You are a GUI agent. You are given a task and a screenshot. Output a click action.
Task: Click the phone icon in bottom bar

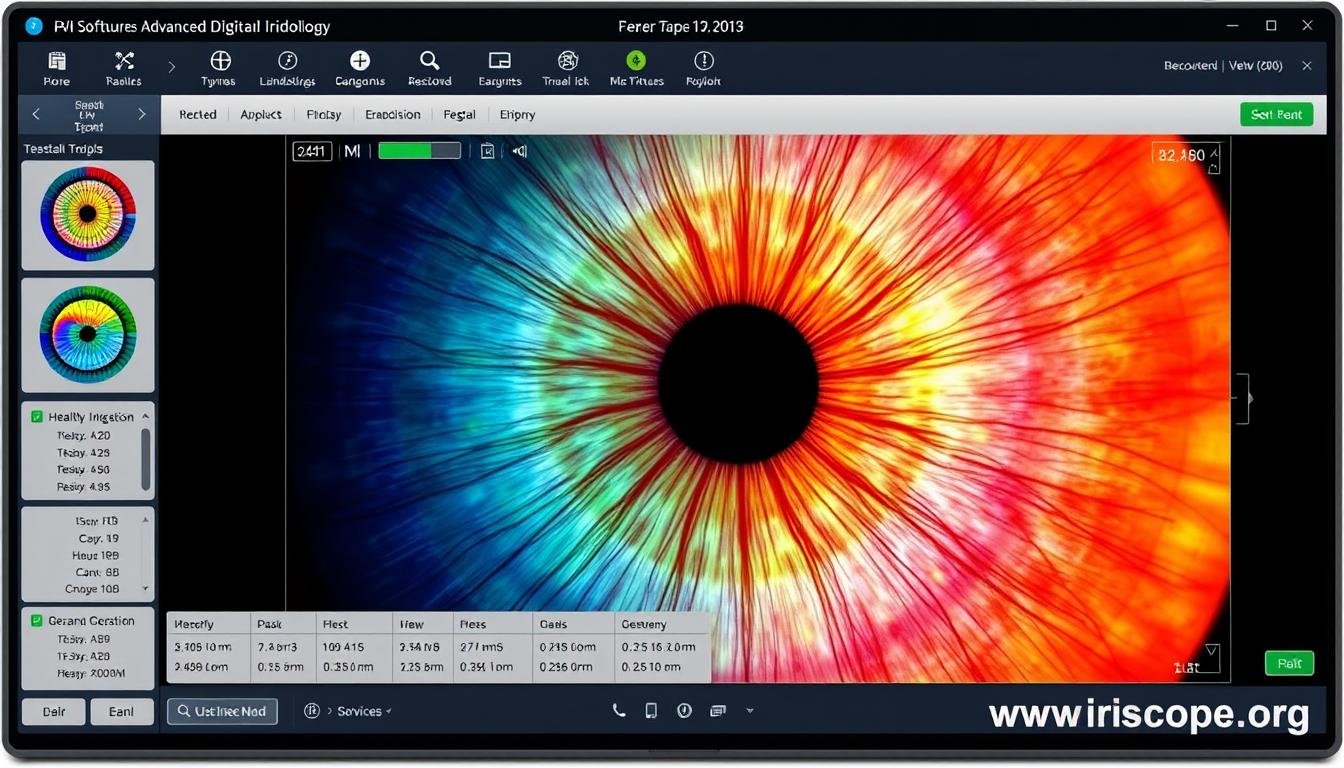619,711
